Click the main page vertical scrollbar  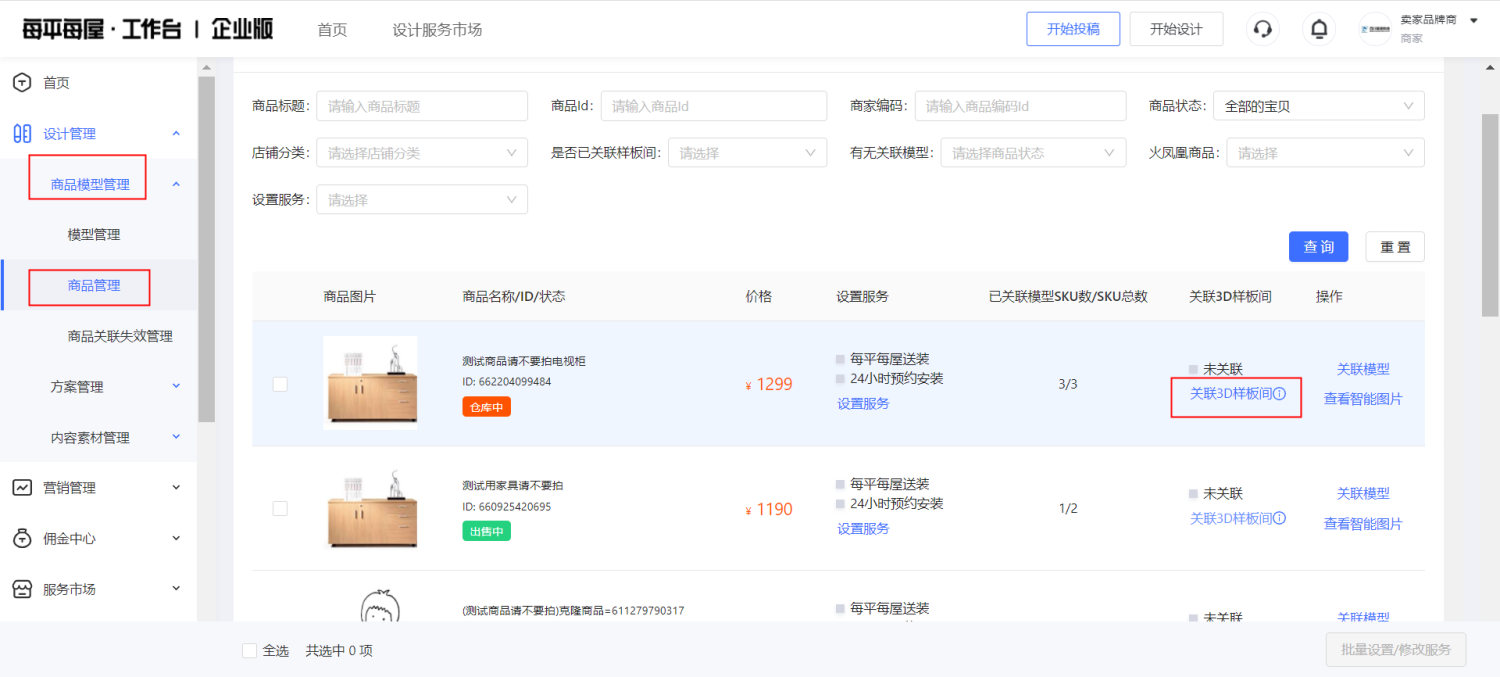pos(1490,217)
